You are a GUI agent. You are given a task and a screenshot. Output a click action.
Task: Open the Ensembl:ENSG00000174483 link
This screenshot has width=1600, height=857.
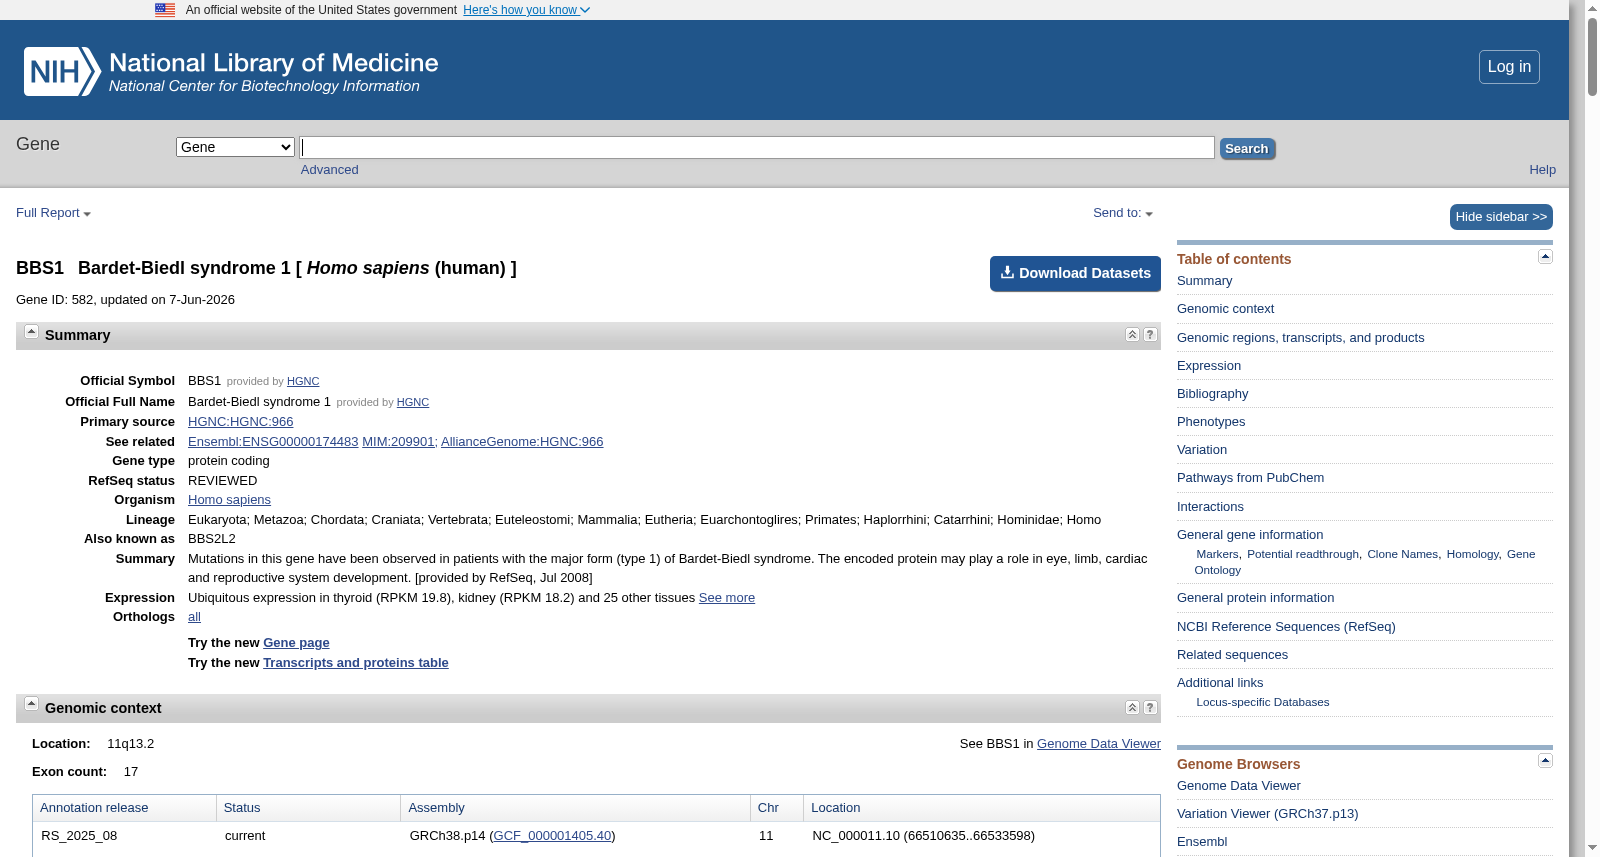(x=273, y=442)
